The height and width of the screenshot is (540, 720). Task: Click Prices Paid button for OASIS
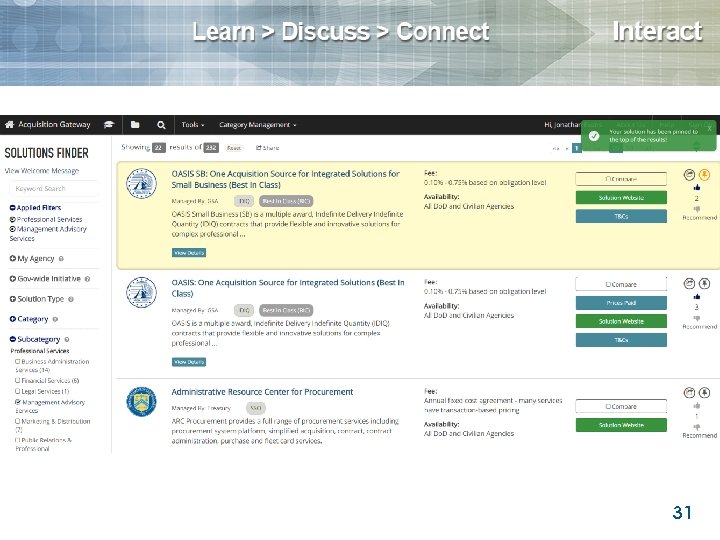point(621,303)
